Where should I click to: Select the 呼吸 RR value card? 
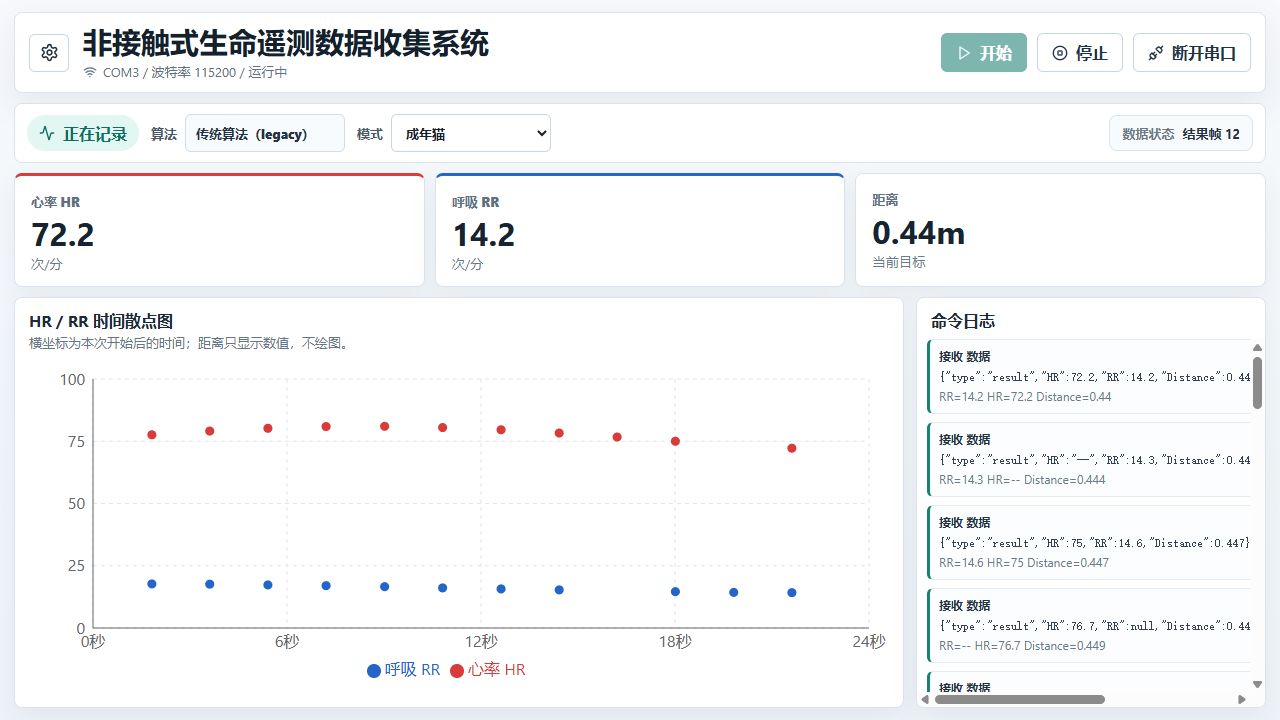click(640, 230)
